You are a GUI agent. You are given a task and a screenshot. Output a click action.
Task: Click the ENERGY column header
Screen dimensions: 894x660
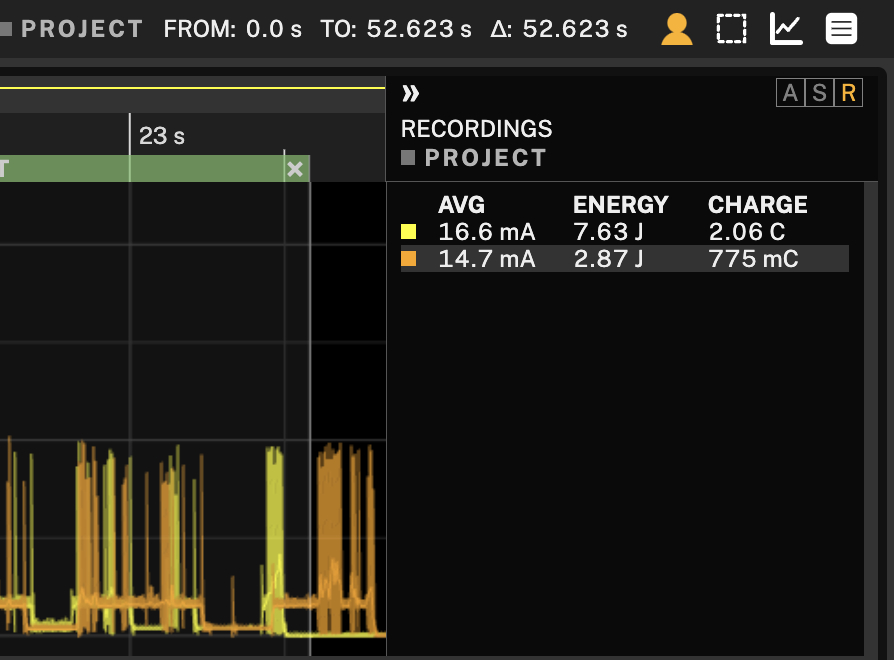tap(620, 205)
